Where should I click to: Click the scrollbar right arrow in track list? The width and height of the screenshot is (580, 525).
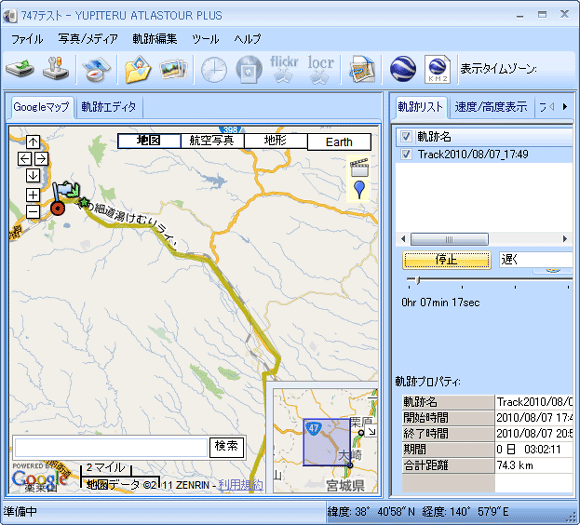tap(565, 239)
